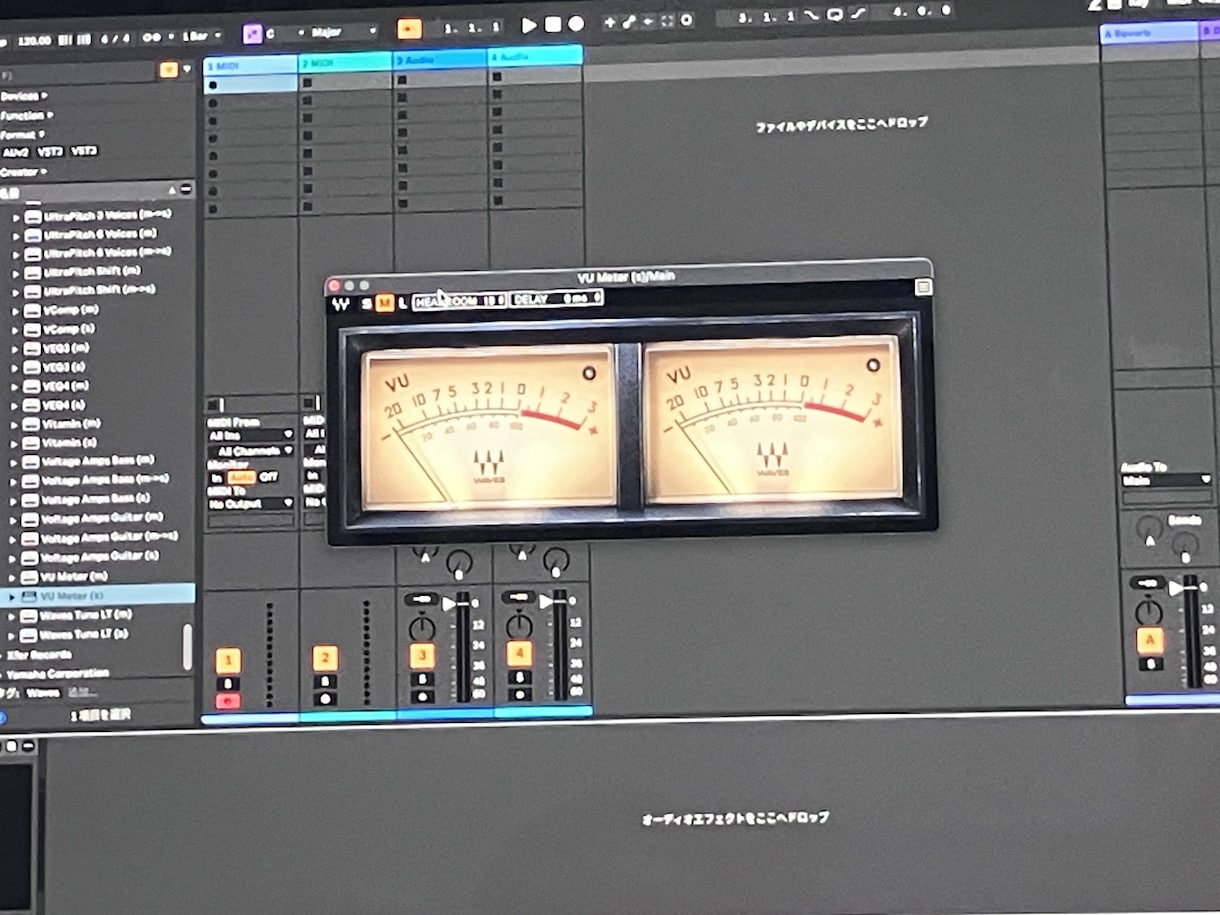Select the 4 Audio track header
Image resolution: width=1220 pixels, height=915 pixels.
pyautogui.click(x=535, y=56)
